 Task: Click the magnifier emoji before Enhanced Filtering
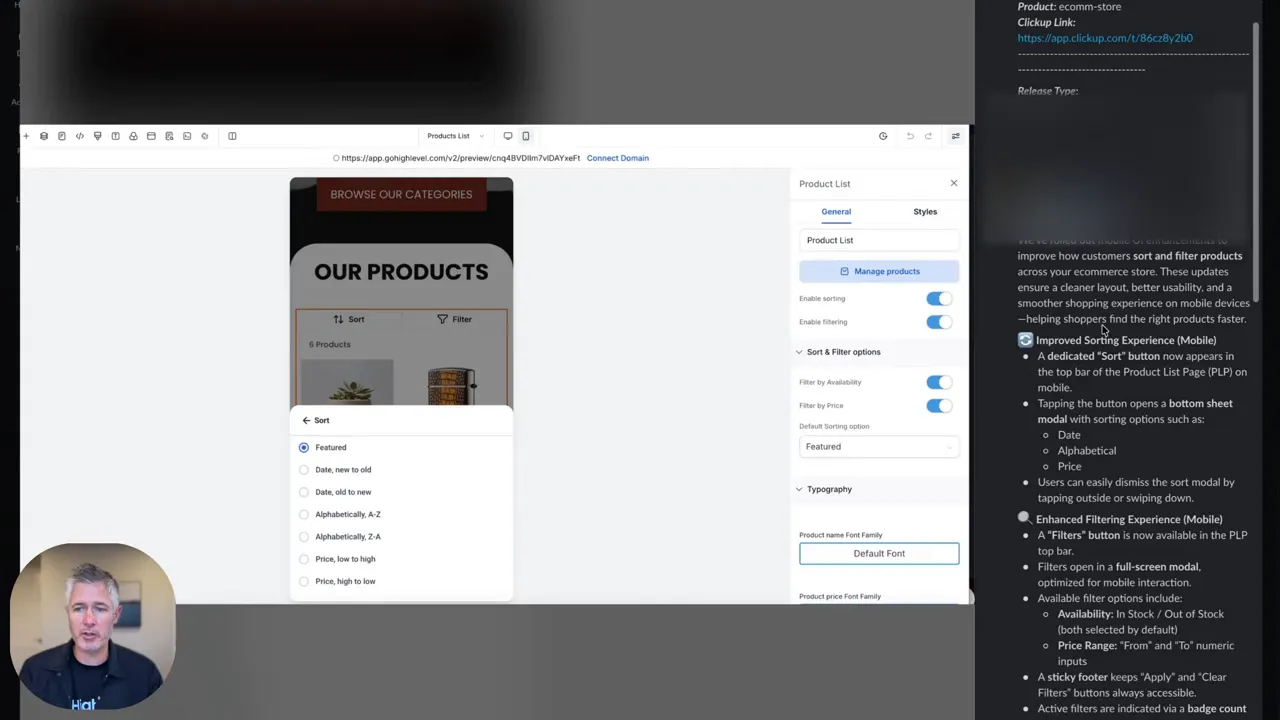point(1025,518)
